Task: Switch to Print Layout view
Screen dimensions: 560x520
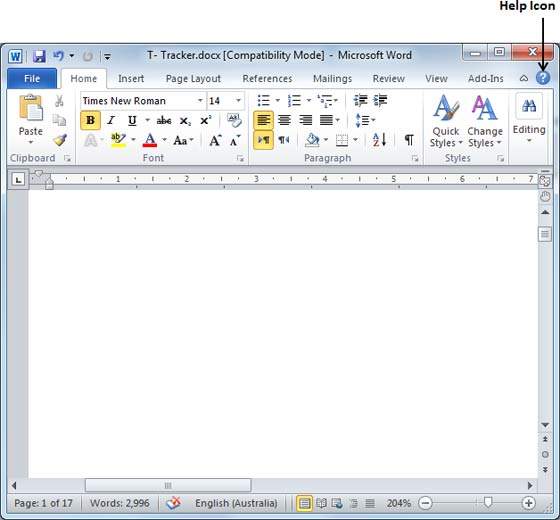Action: 304,504
